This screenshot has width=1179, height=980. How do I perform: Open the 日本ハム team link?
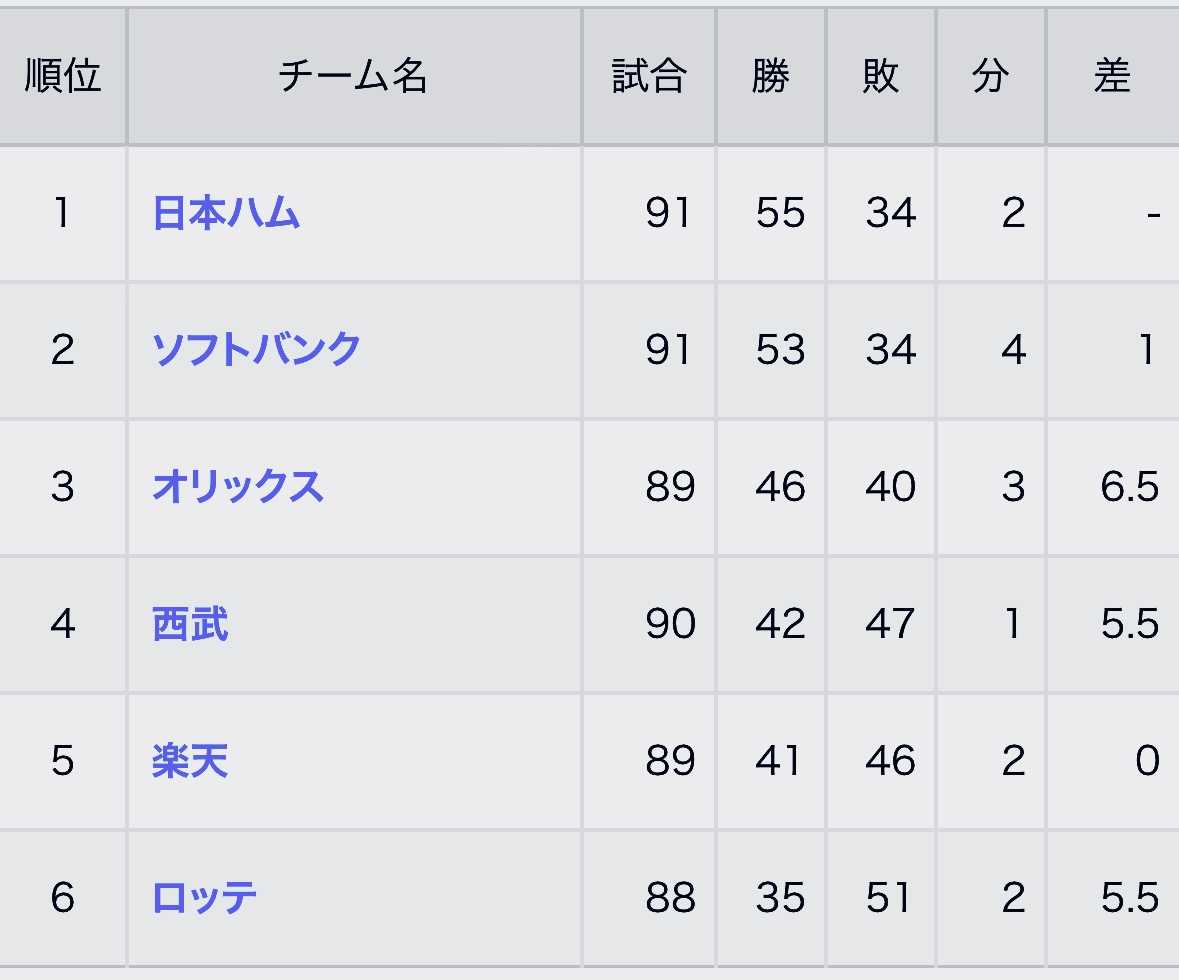point(226,213)
